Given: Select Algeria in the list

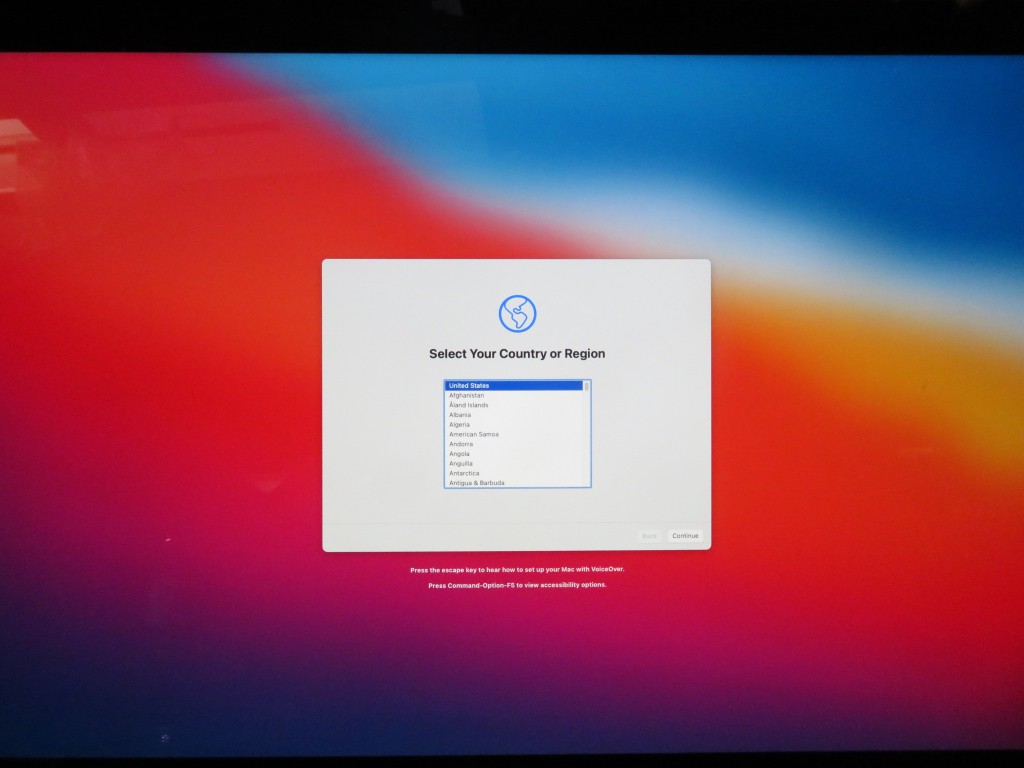Looking at the screenshot, I should [x=514, y=424].
